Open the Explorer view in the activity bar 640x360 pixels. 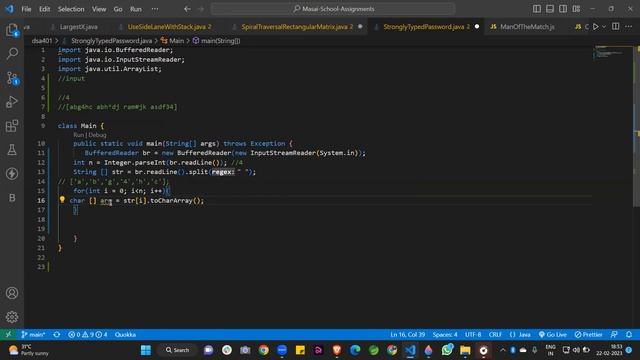[x=12, y=30]
